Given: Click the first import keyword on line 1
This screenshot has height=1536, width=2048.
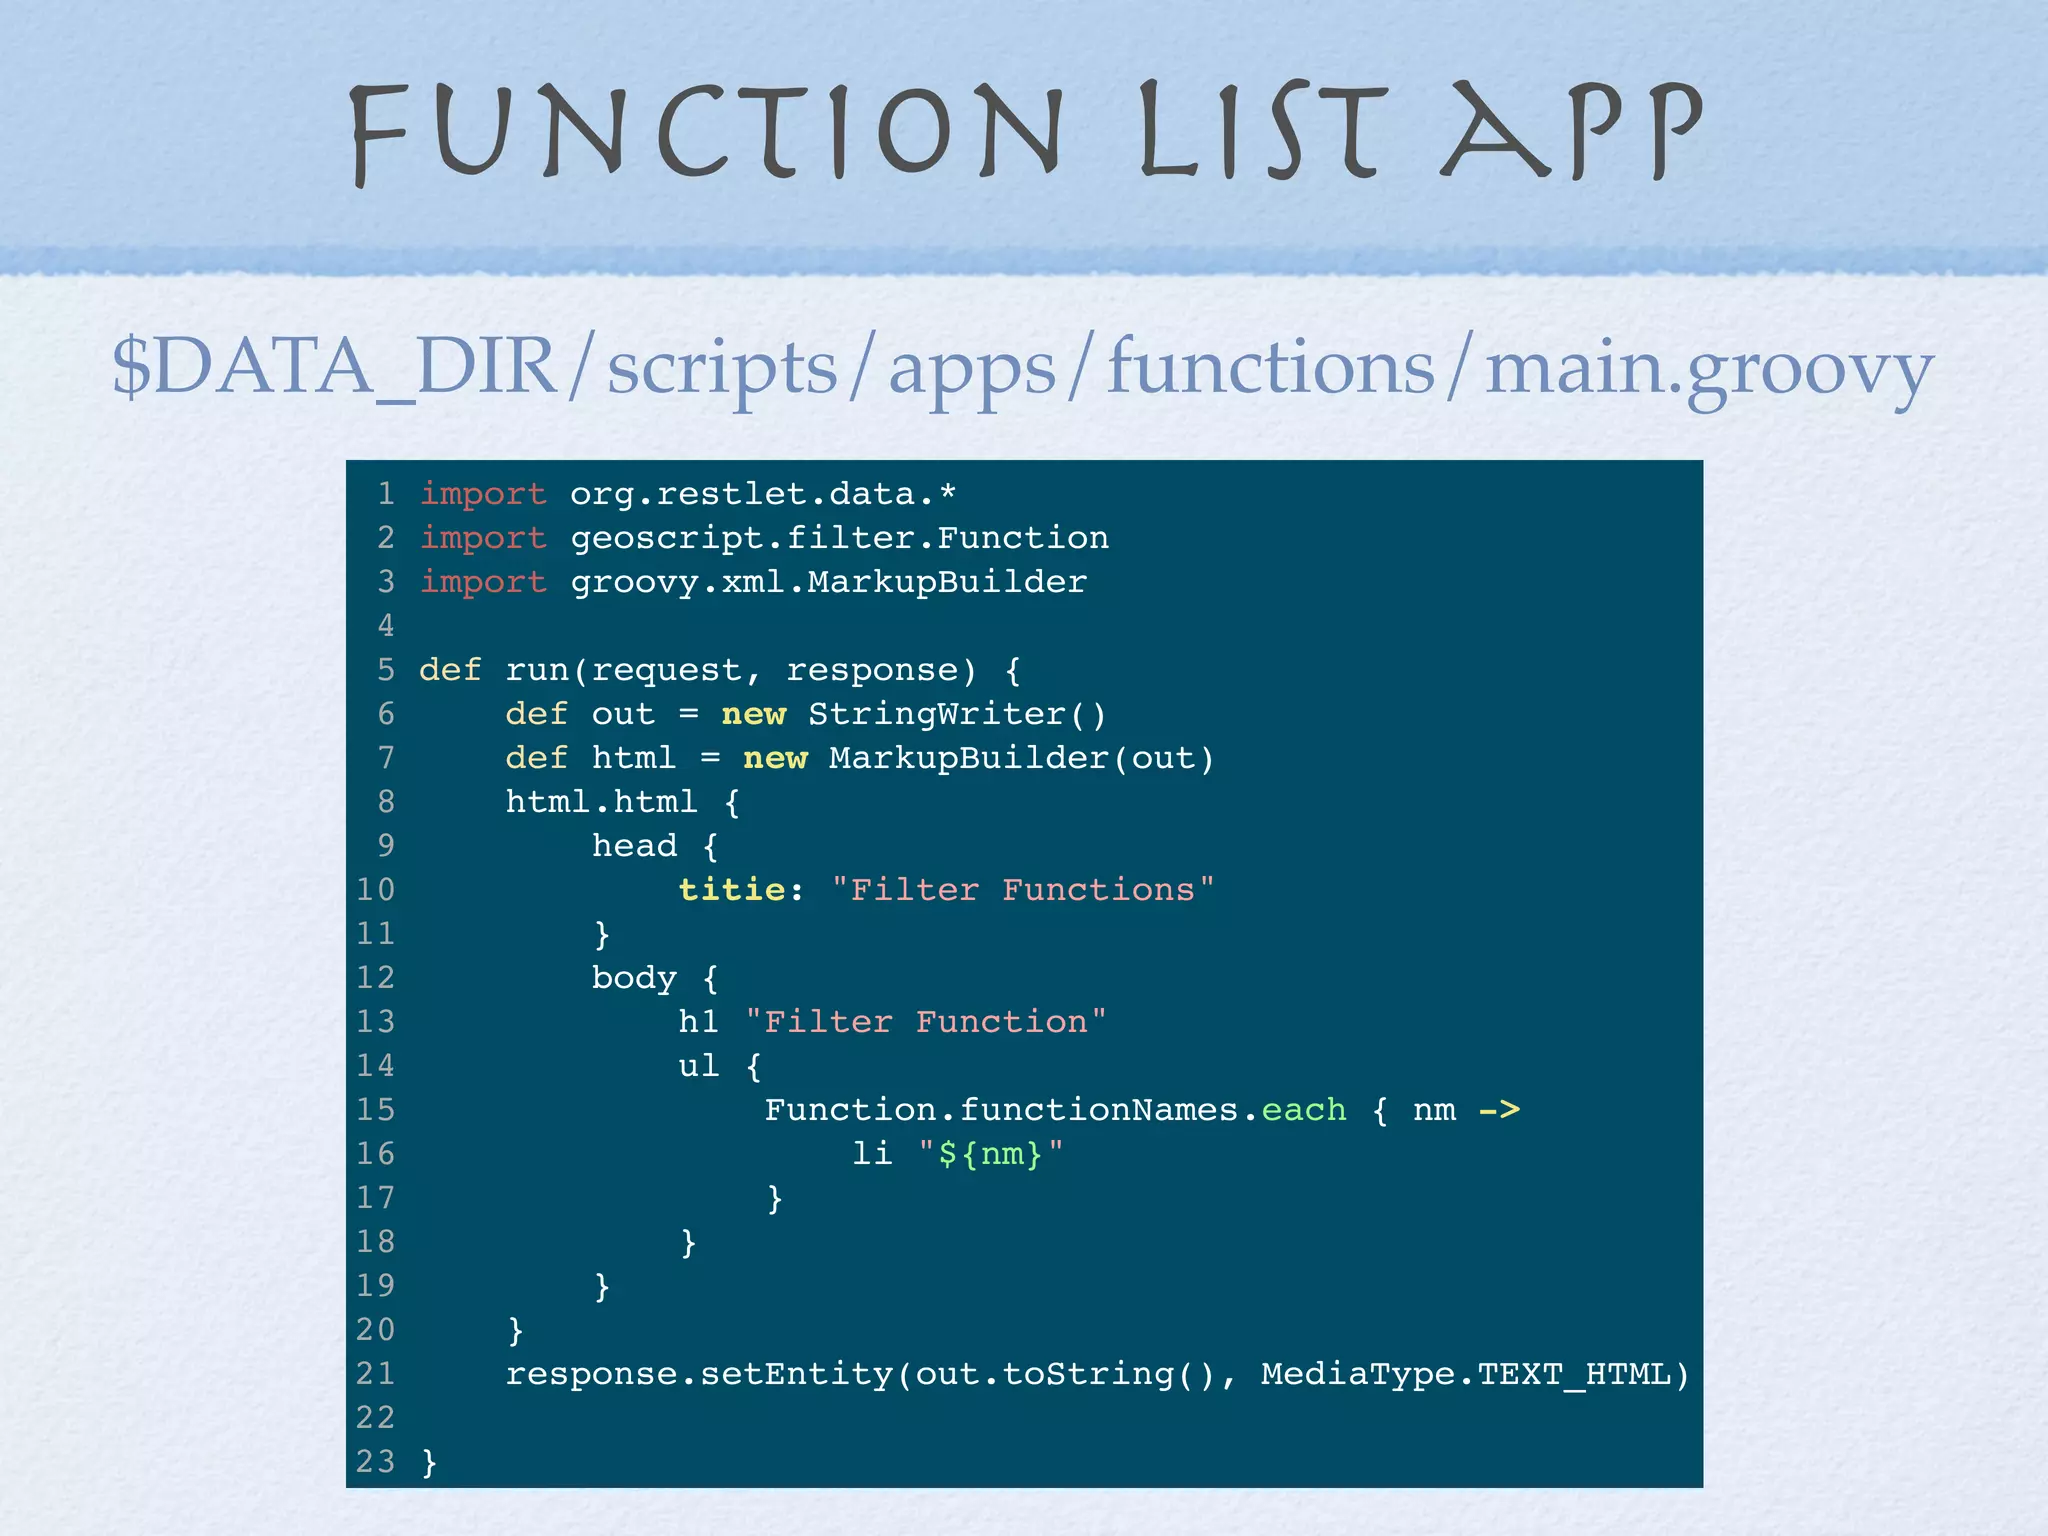Looking at the screenshot, I should [x=483, y=494].
